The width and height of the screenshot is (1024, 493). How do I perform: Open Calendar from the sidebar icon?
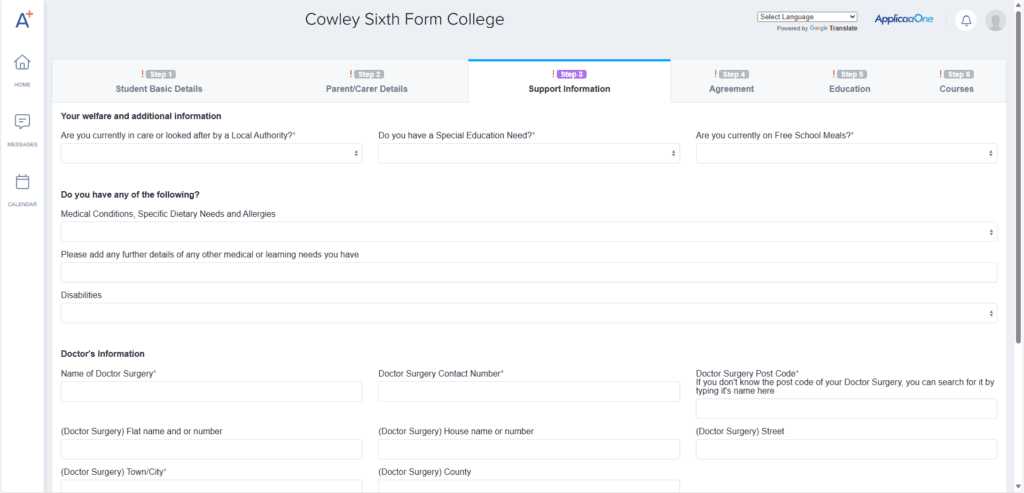(22, 182)
